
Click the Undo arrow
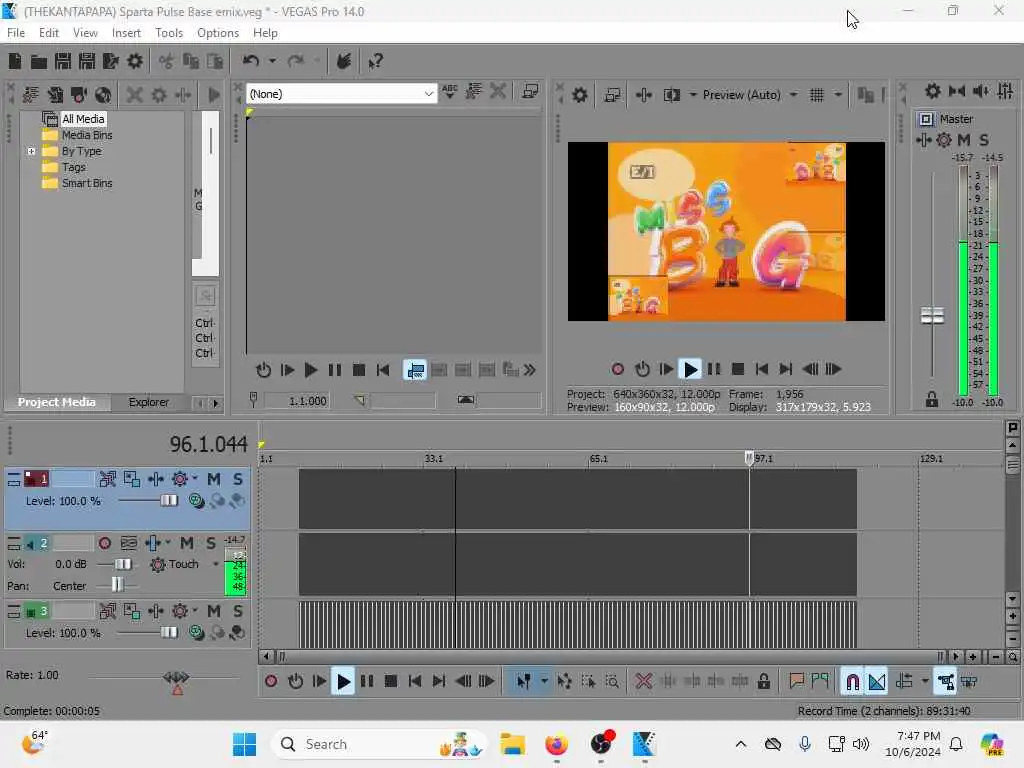251,61
